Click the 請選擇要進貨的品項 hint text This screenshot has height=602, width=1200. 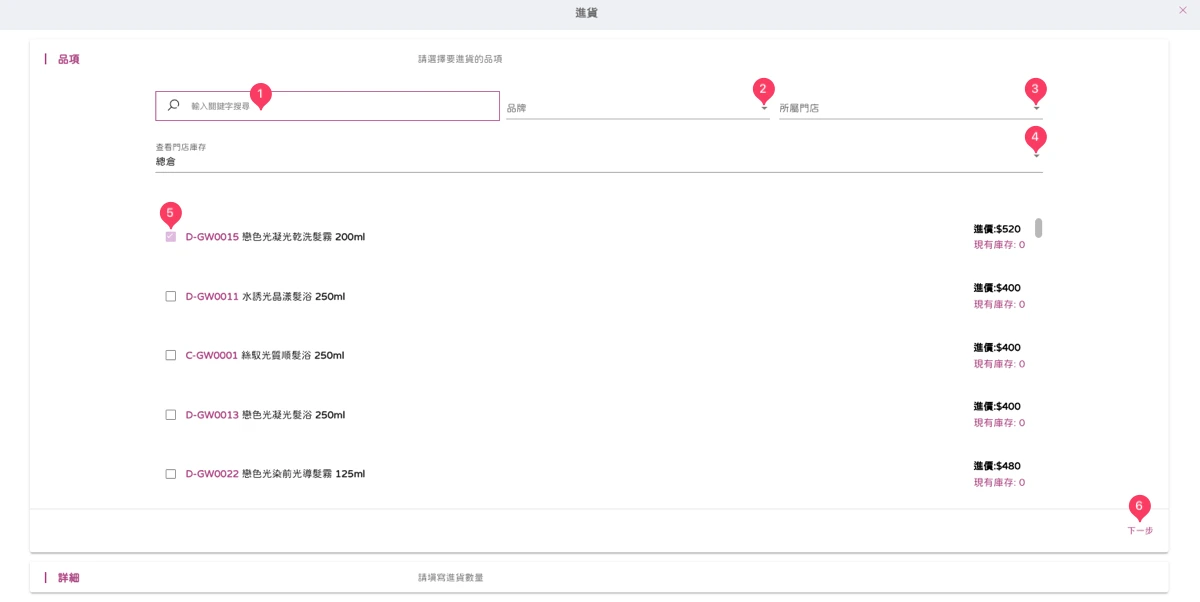(x=460, y=59)
